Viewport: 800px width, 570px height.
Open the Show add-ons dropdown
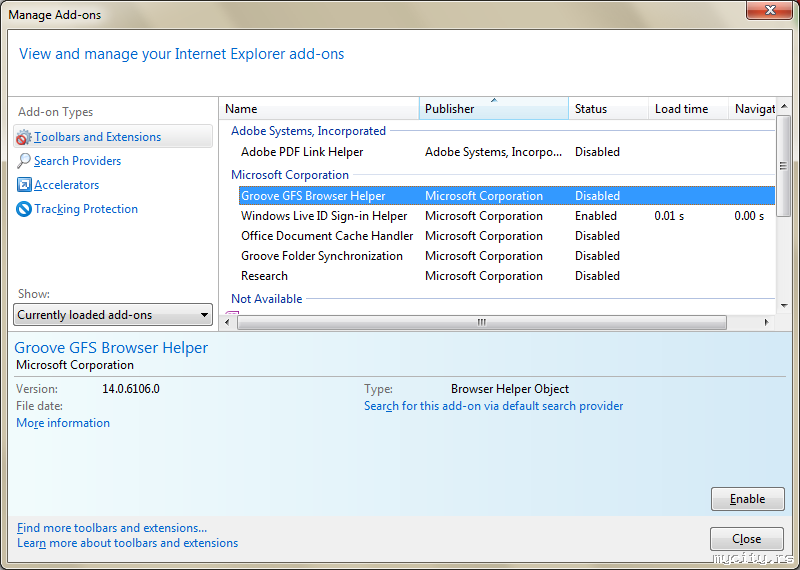click(114, 315)
